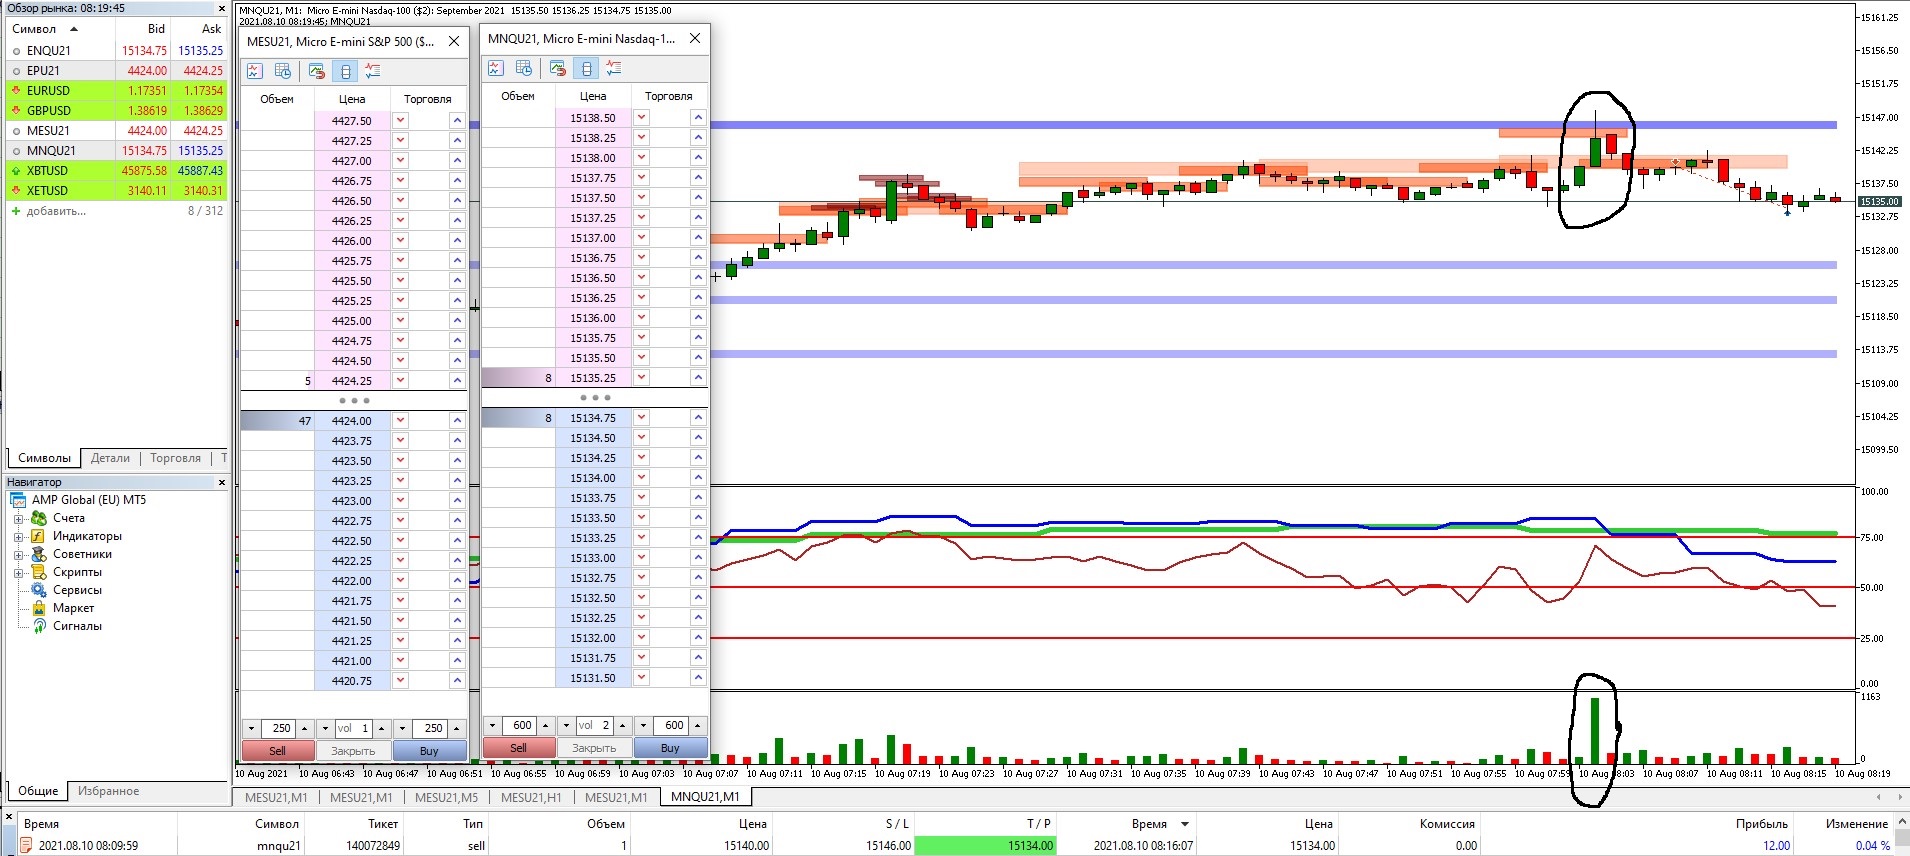Image resolution: width=1910 pixels, height=856 pixels.
Task: Click buy up arrow at 15134.75 row
Action: tap(698, 418)
